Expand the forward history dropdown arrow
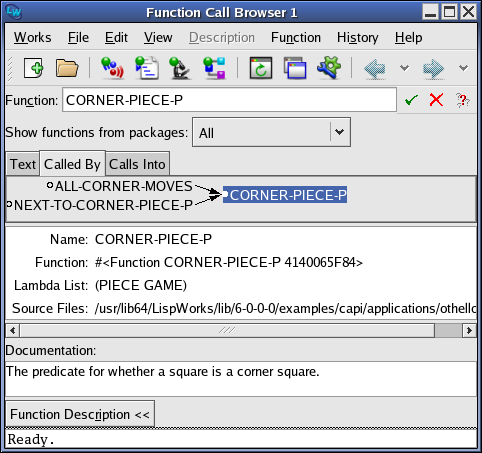 click(x=463, y=68)
